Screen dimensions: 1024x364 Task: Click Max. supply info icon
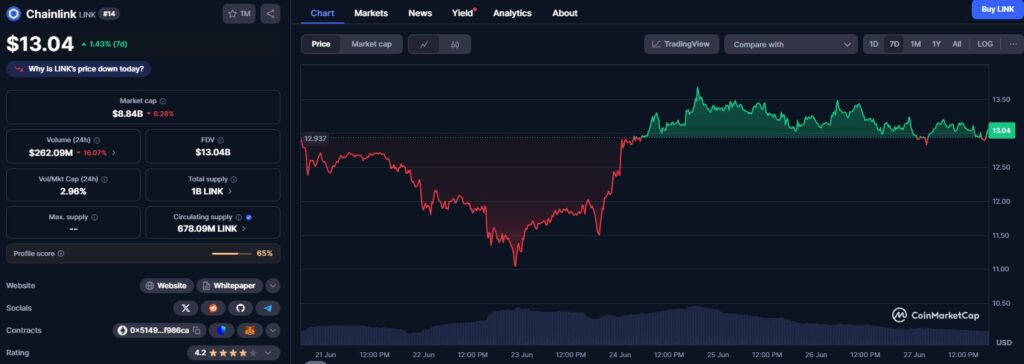tap(94, 217)
